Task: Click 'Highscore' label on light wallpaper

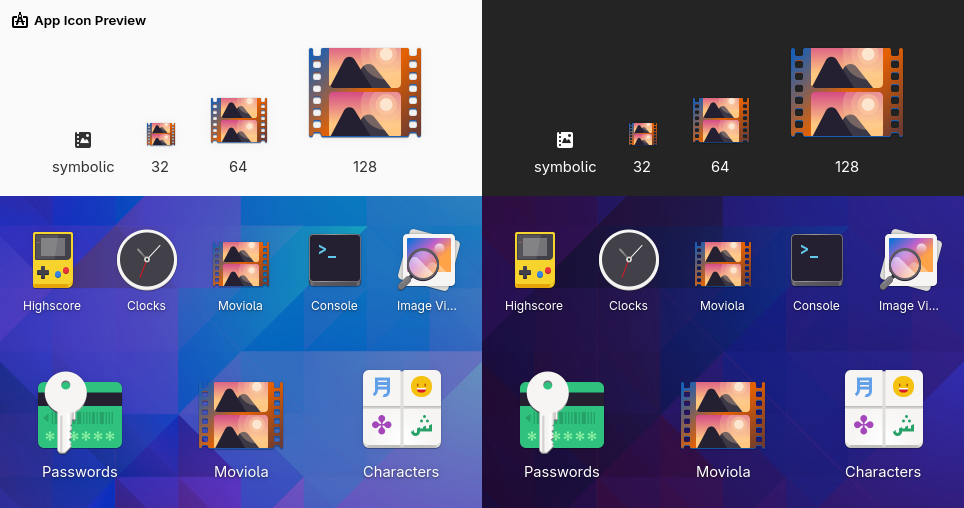Action: [x=52, y=306]
